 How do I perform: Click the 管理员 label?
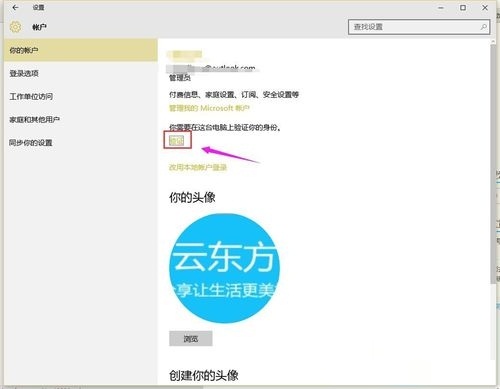click(x=180, y=78)
